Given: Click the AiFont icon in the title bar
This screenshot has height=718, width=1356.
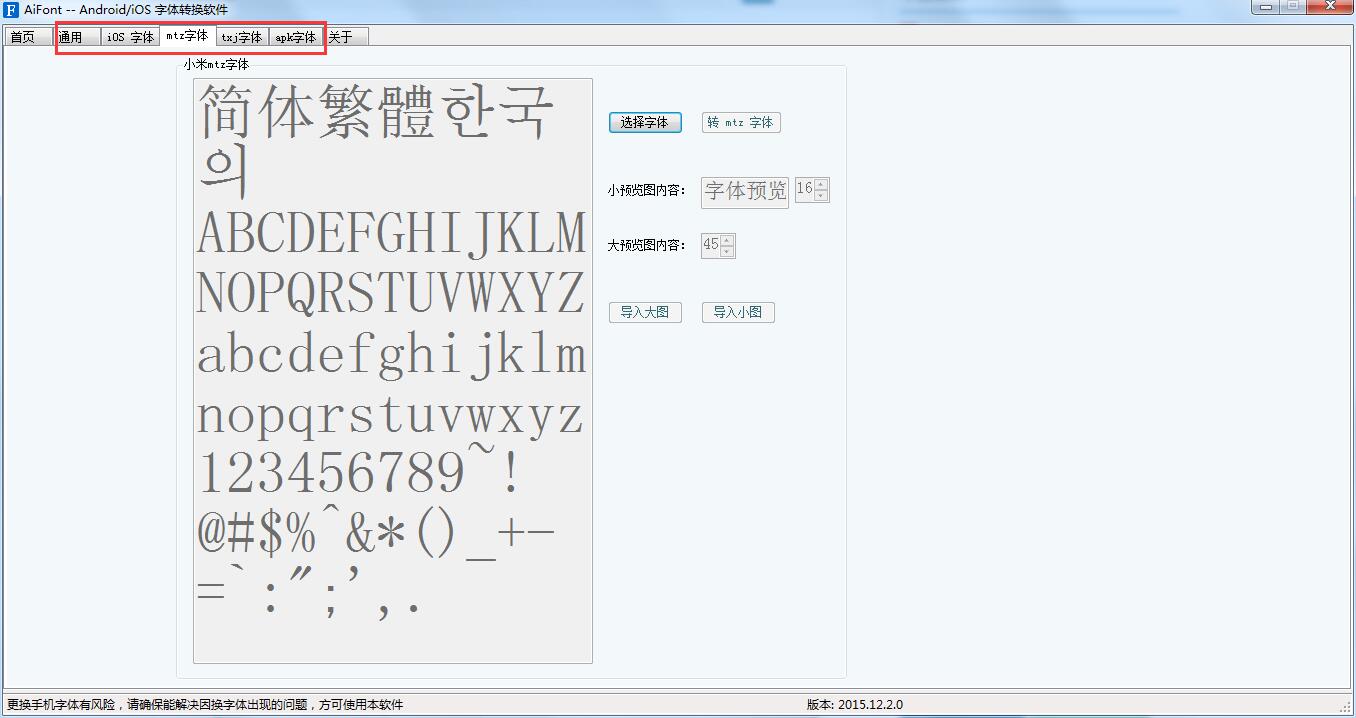Looking at the screenshot, I should tap(10, 9).
